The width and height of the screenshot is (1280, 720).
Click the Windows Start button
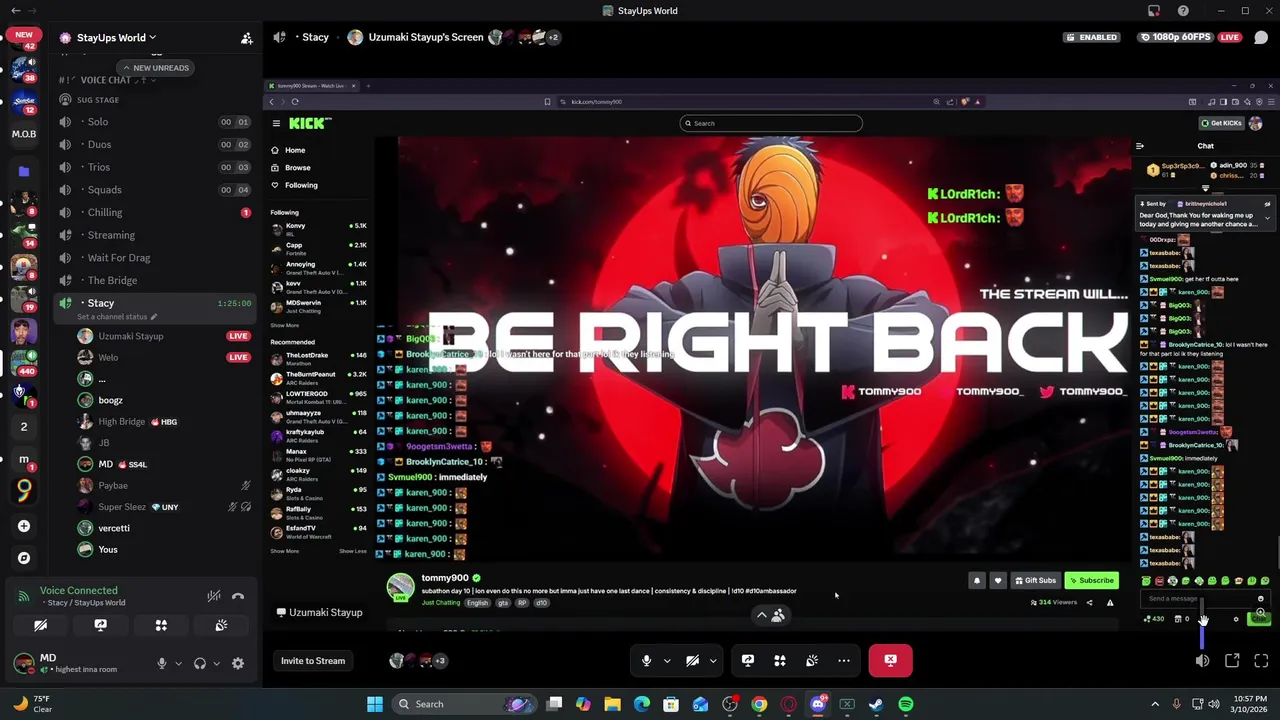pos(375,704)
